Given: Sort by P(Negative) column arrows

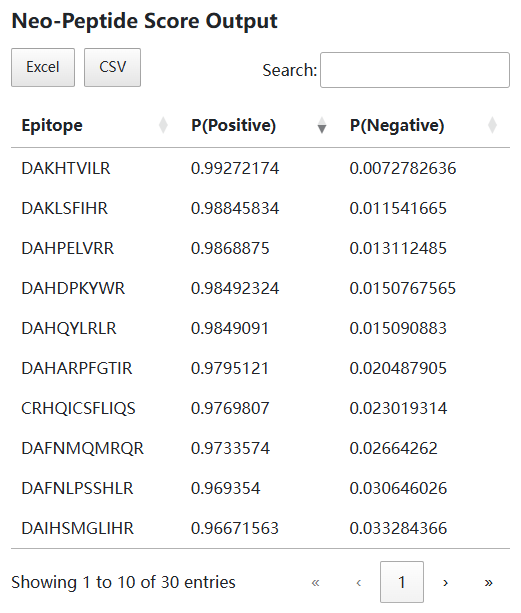Looking at the screenshot, I should pos(492,125).
